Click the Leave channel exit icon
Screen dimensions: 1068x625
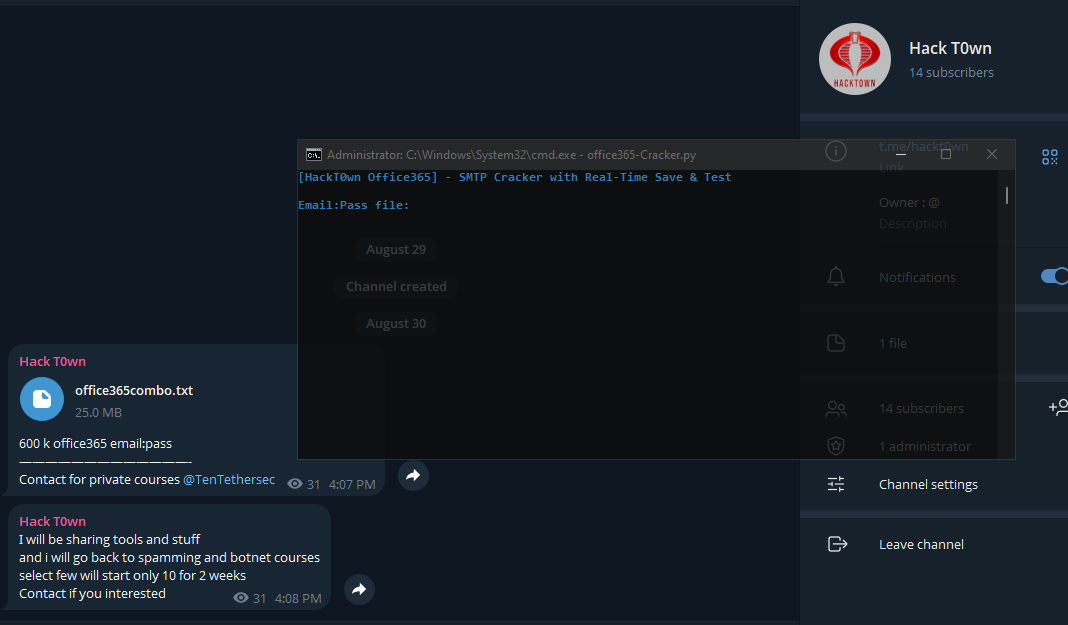pyautogui.click(x=837, y=544)
